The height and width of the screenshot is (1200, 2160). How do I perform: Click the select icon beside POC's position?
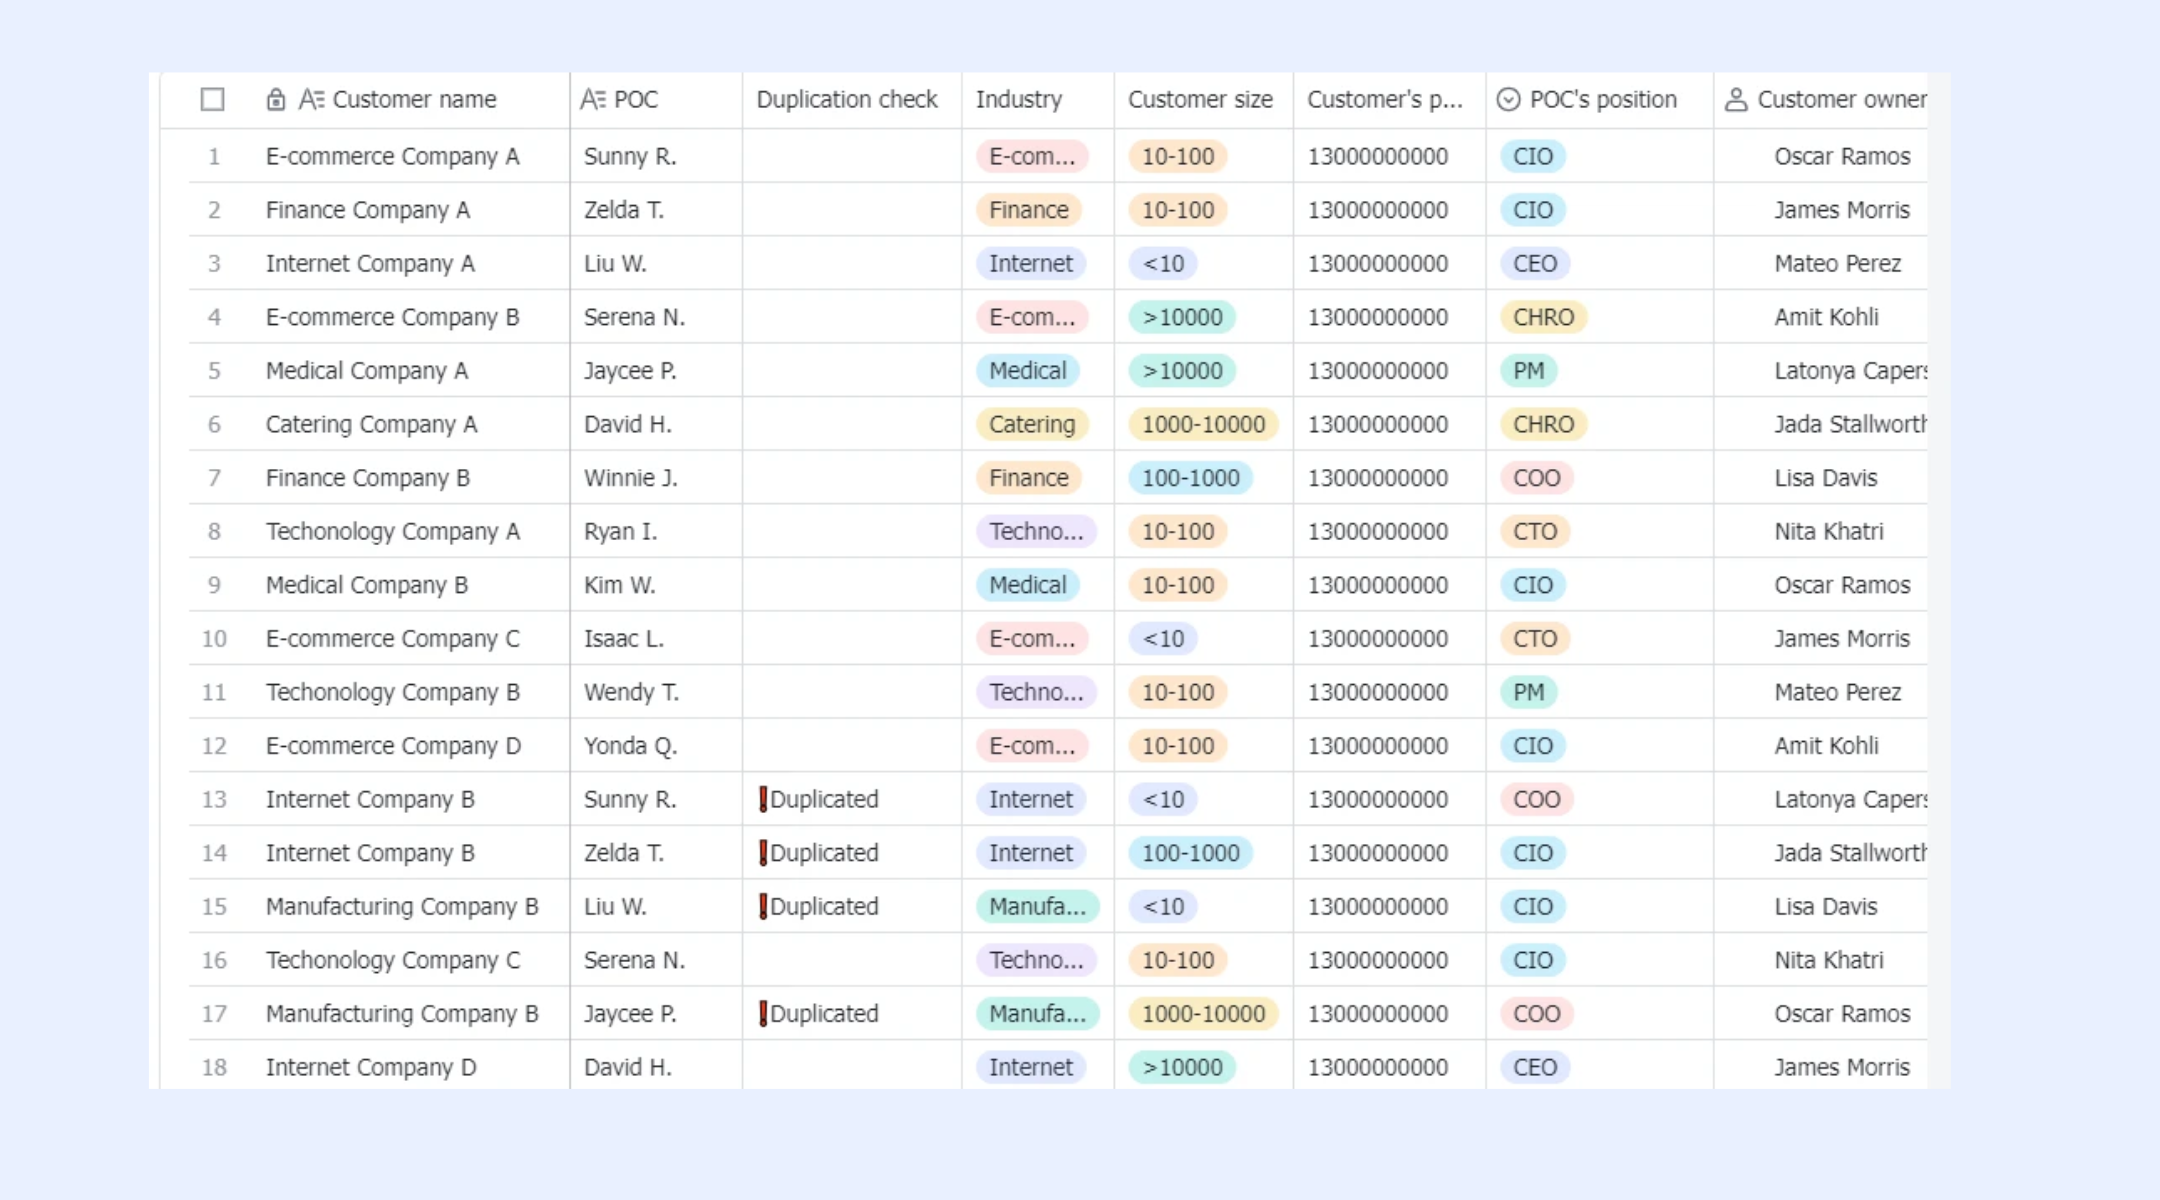[x=1508, y=99]
